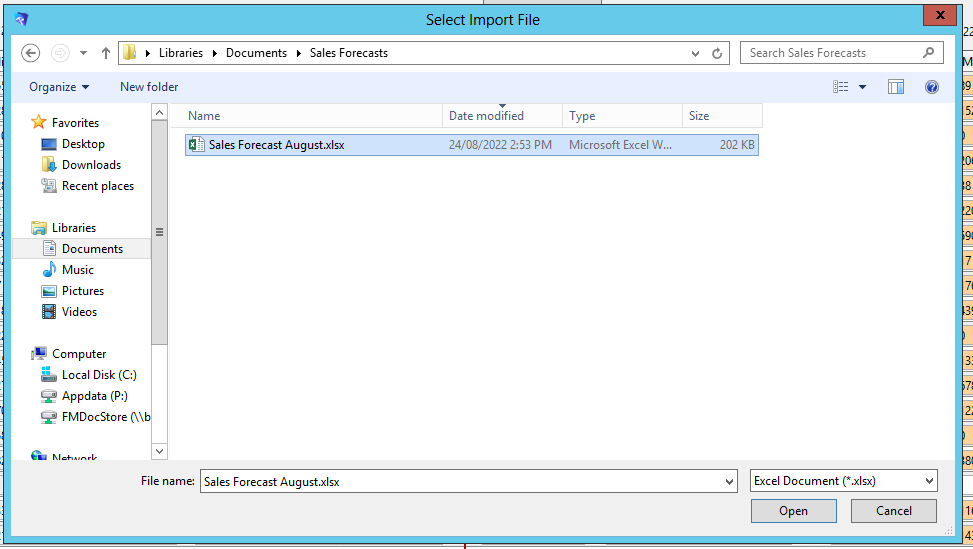Open Local Disk (C:)
The image size is (973, 549).
click(x=99, y=375)
